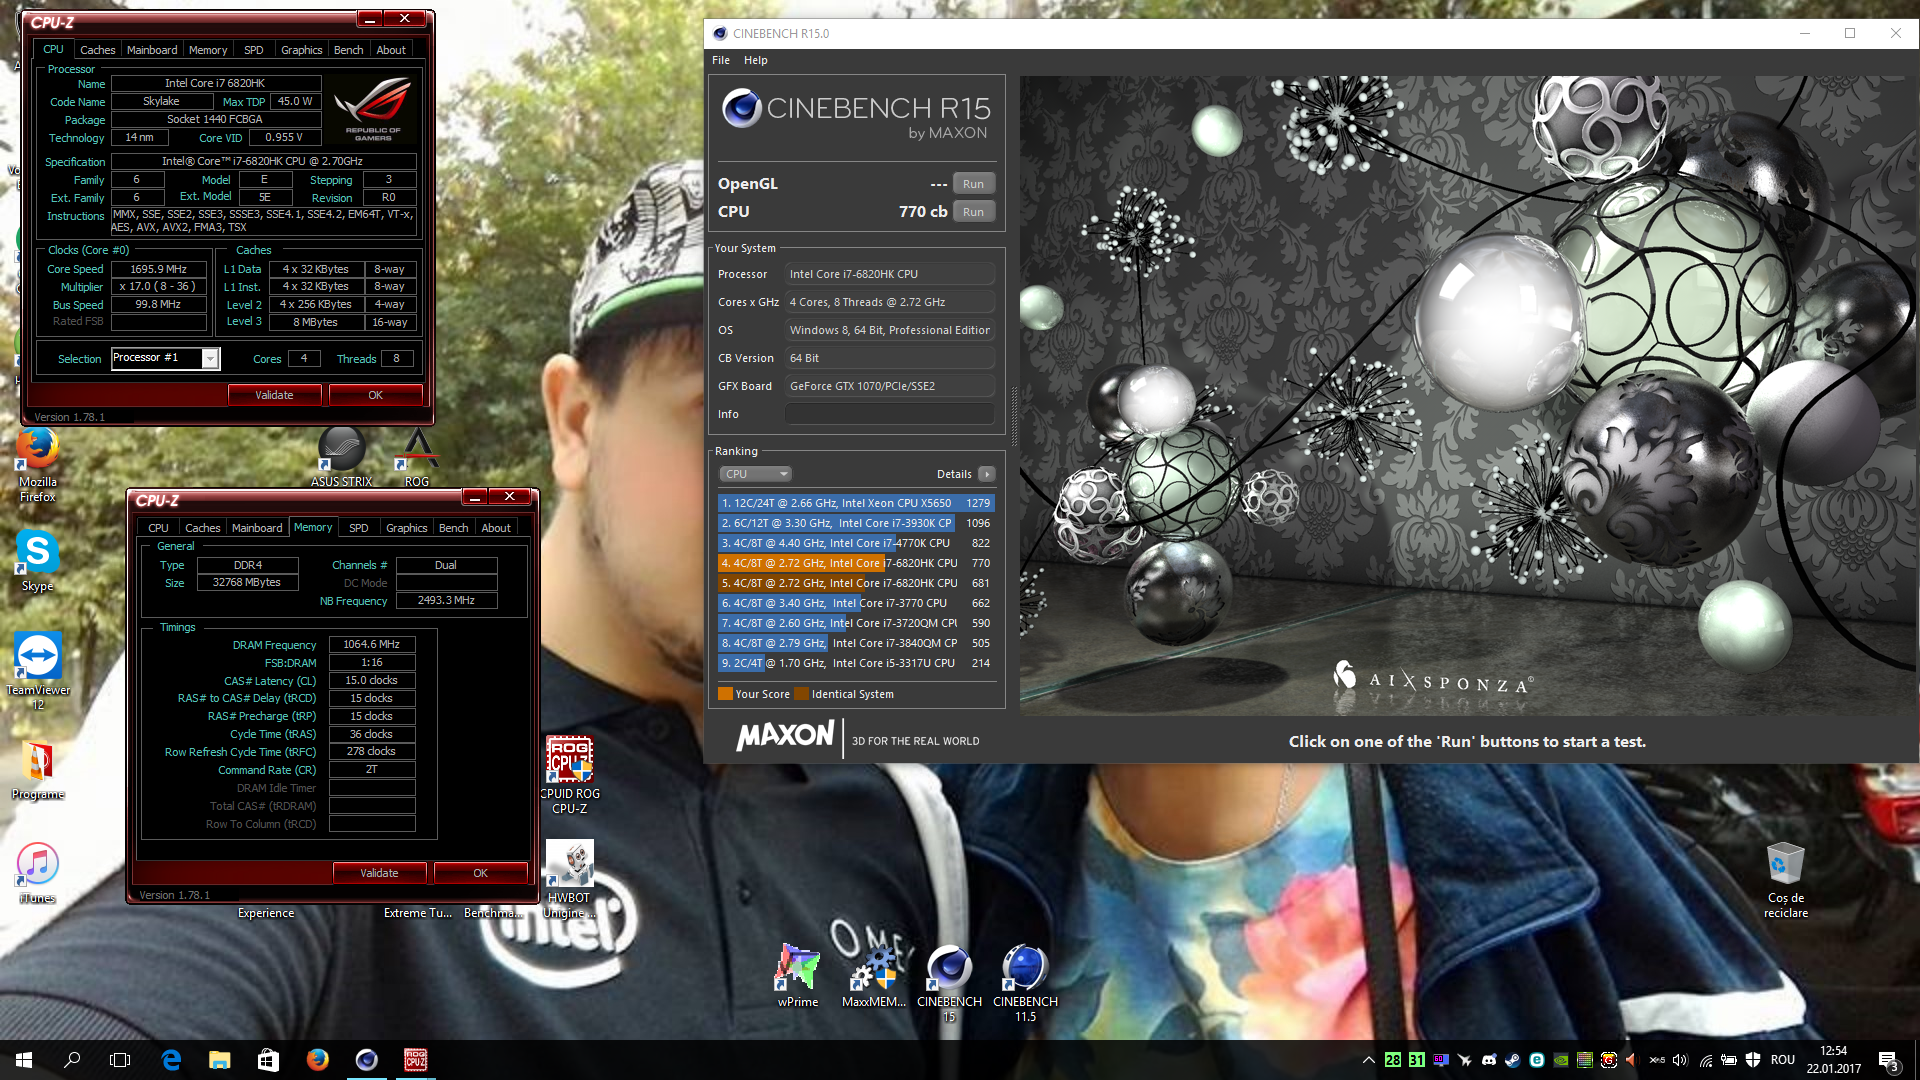This screenshot has width=1920, height=1080.
Task: Open Firefox from the taskbar
Action: pos(318,1060)
